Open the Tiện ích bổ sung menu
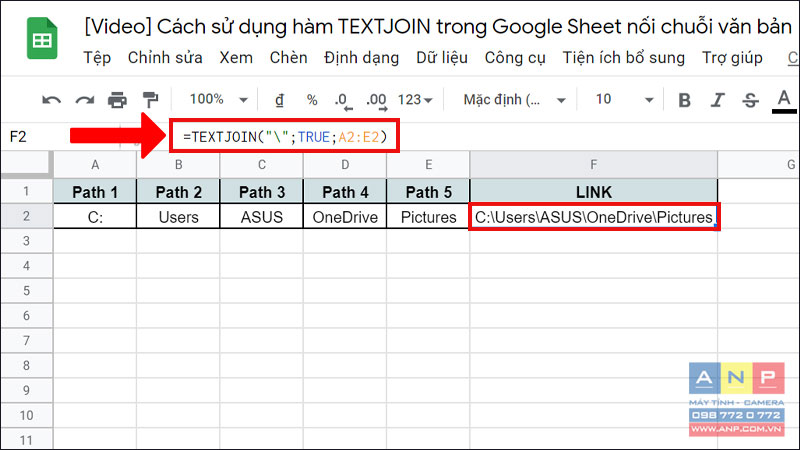800x450 pixels. pyautogui.click(x=623, y=58)
